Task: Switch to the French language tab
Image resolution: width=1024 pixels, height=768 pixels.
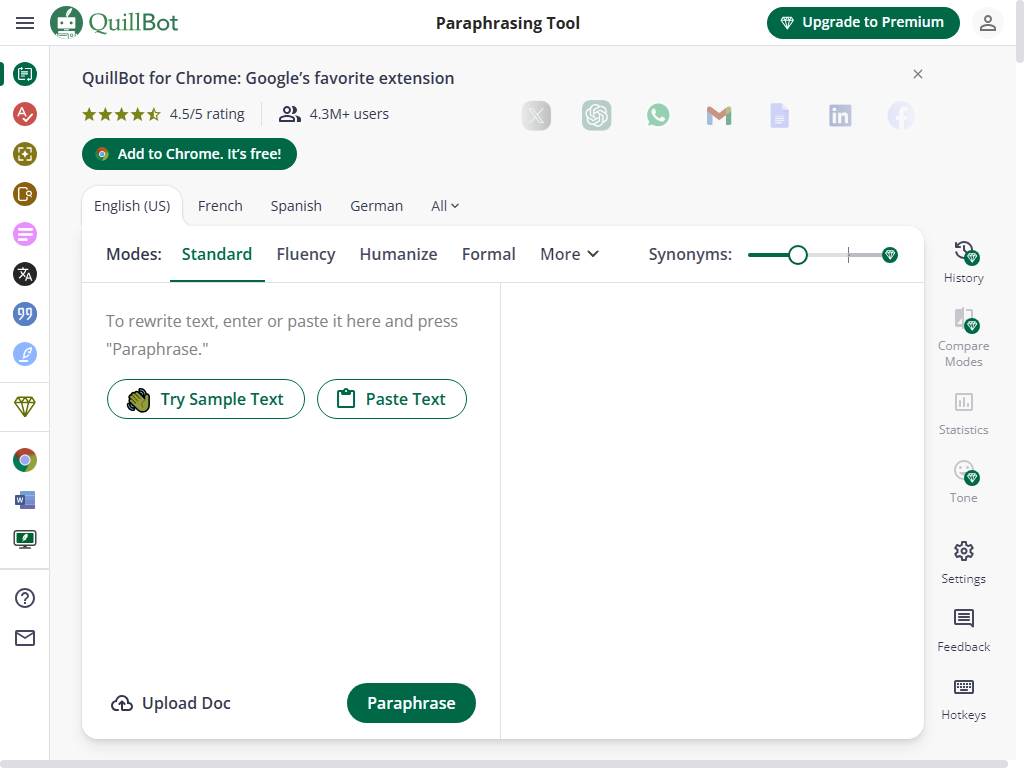Action: pos(220,206)
